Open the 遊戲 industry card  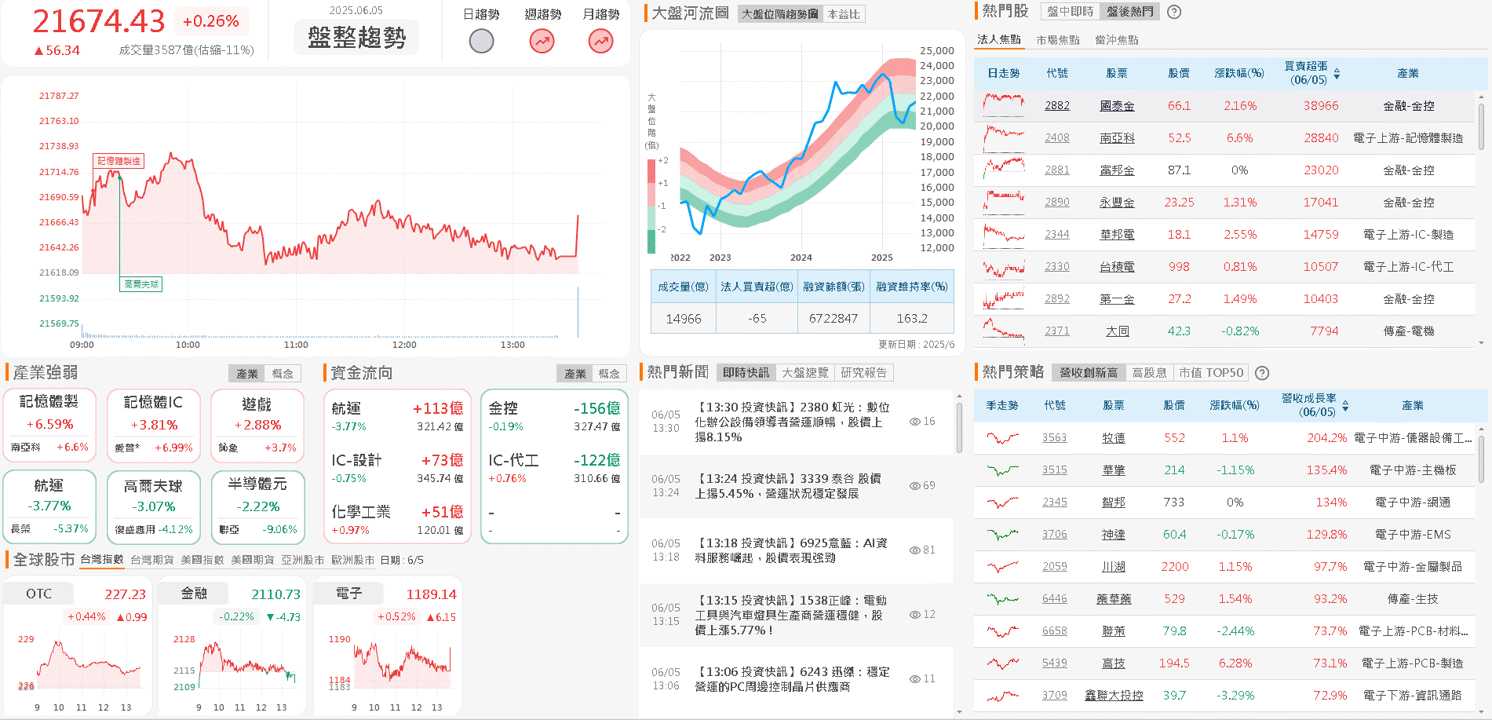[x=257, y=426]
